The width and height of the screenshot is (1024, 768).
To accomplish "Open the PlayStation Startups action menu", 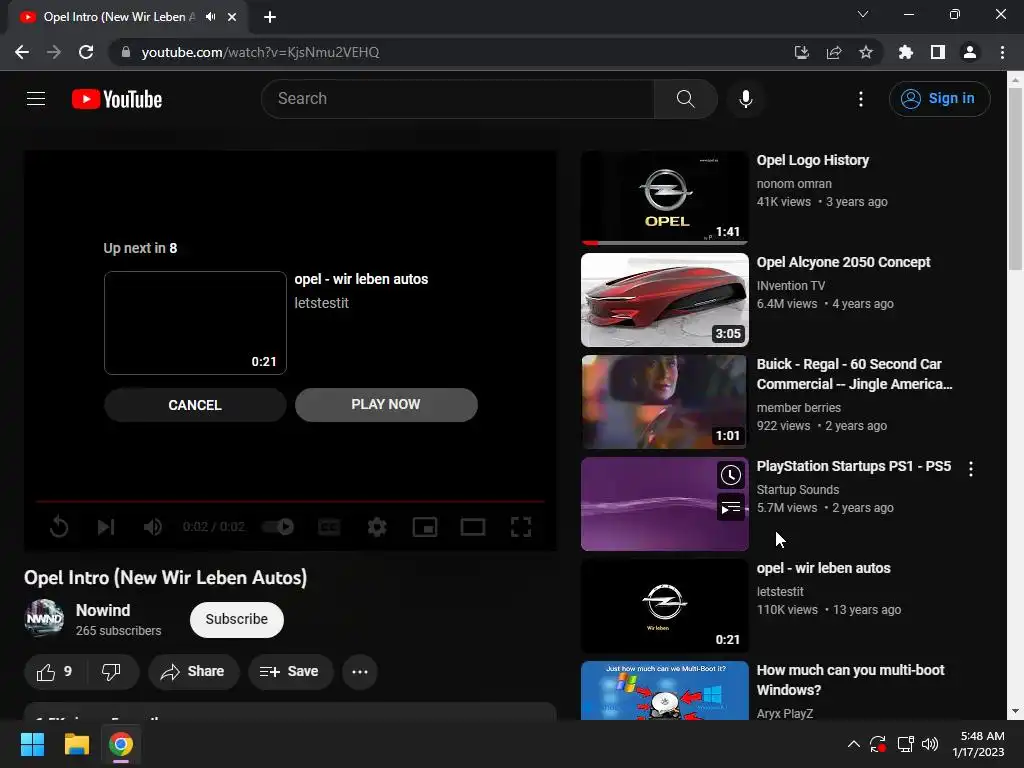I will (971, 468).
